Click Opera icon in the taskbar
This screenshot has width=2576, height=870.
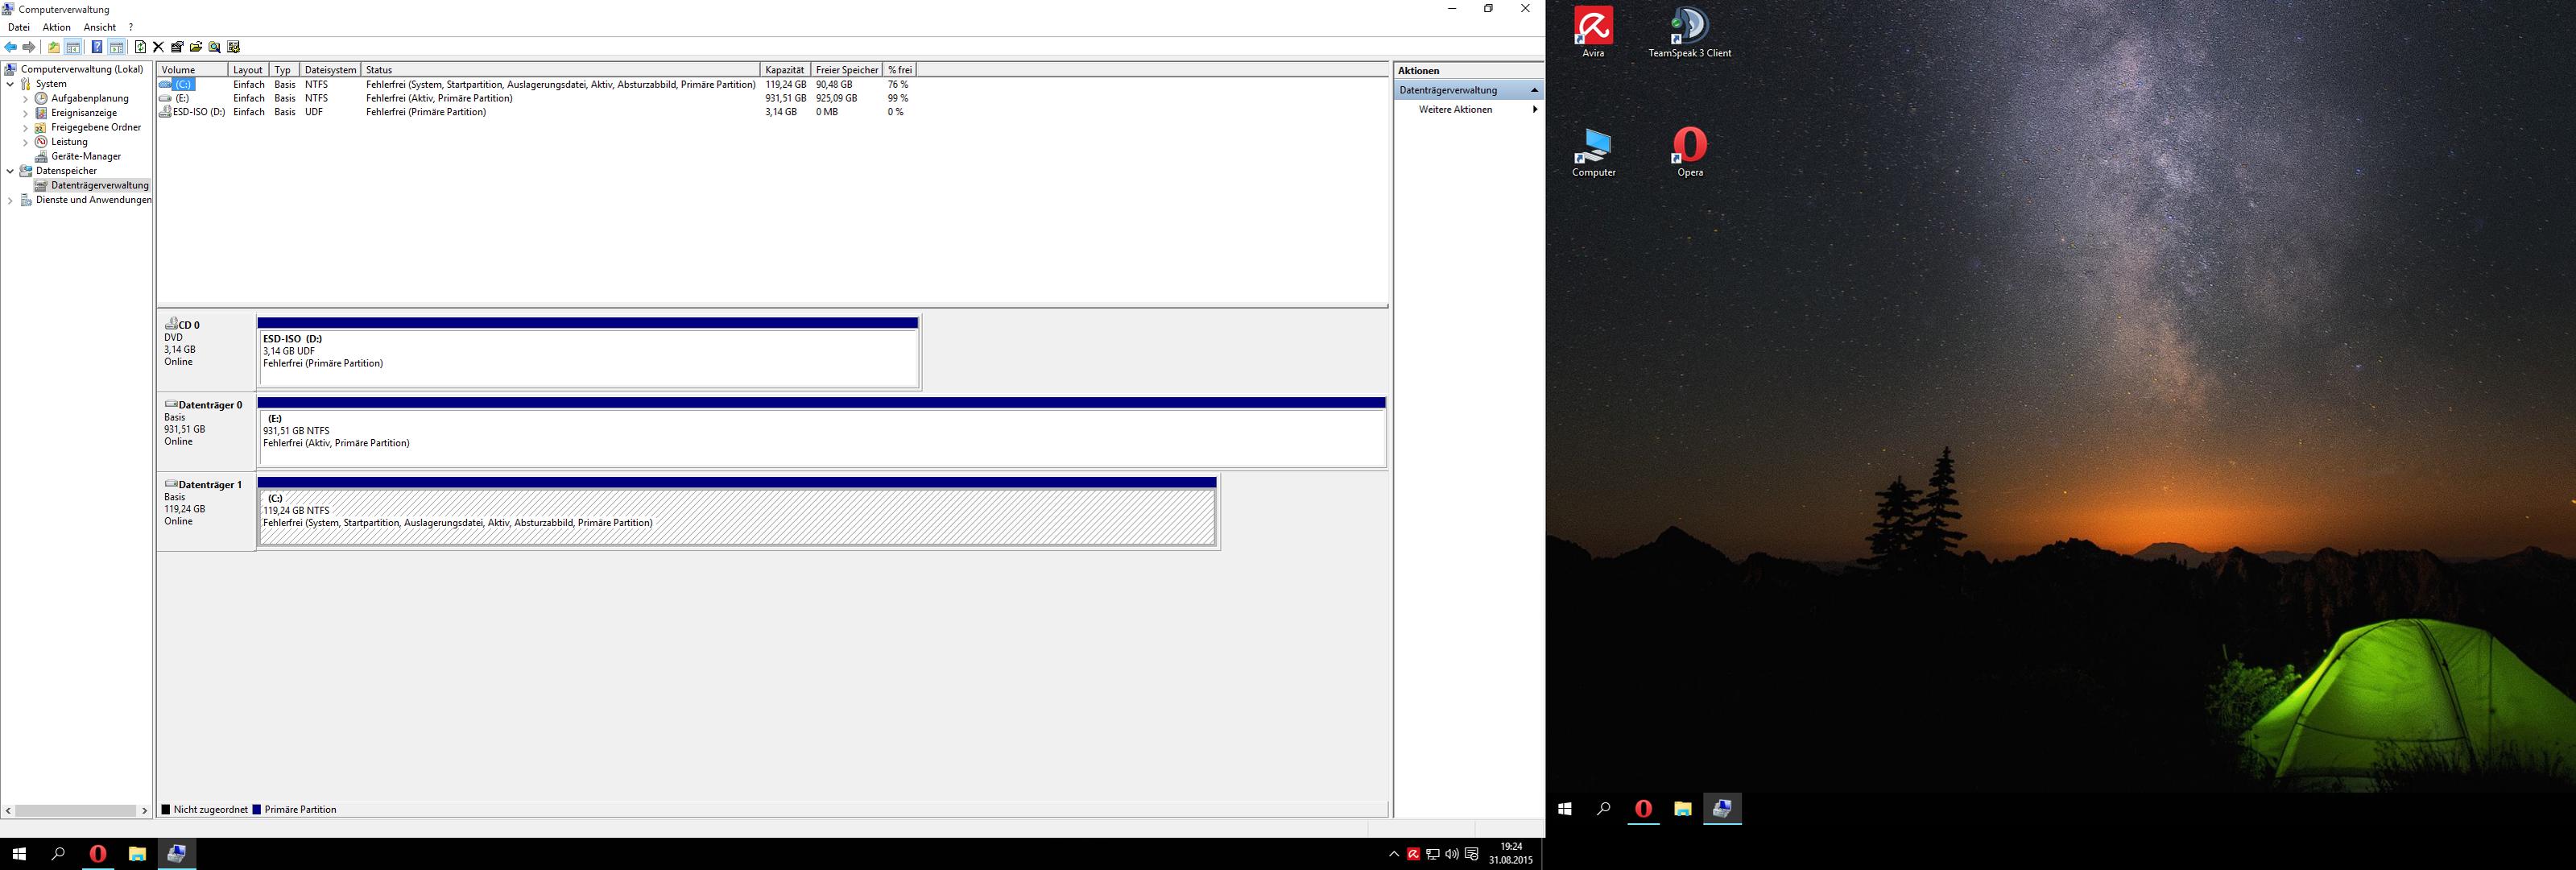[97, 854]
